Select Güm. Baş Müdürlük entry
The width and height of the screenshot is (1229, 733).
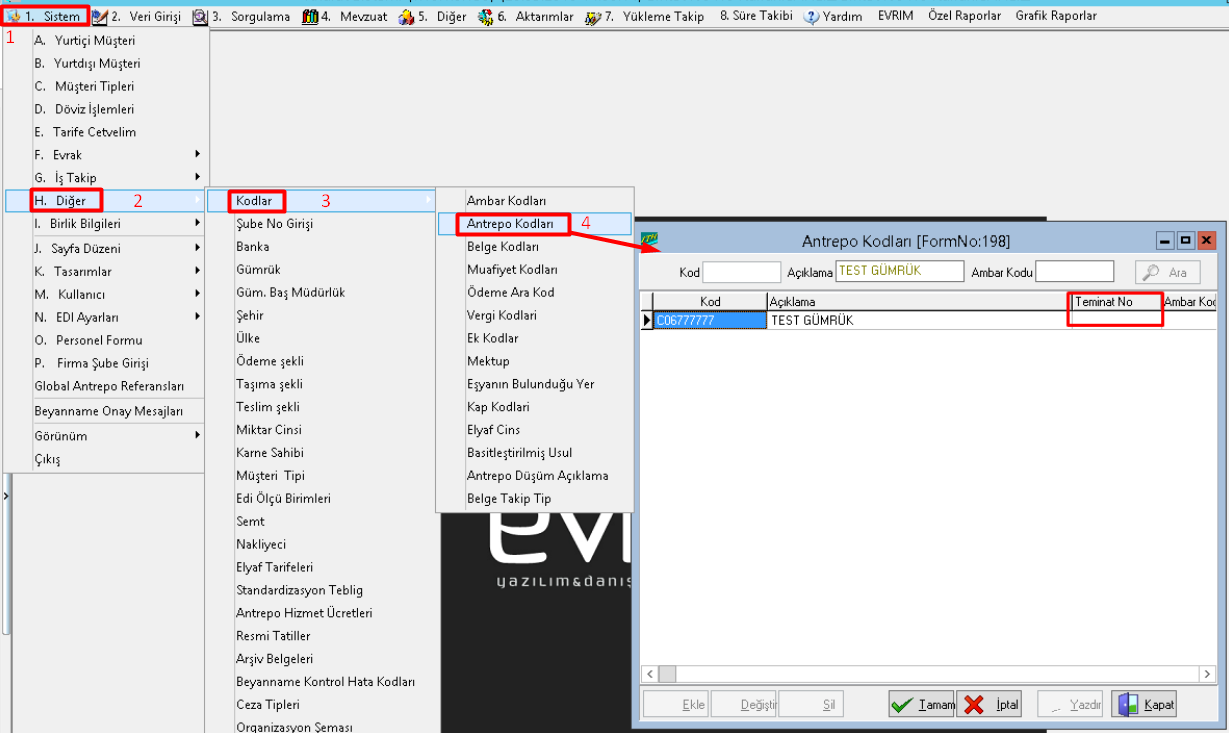(321, 292)
